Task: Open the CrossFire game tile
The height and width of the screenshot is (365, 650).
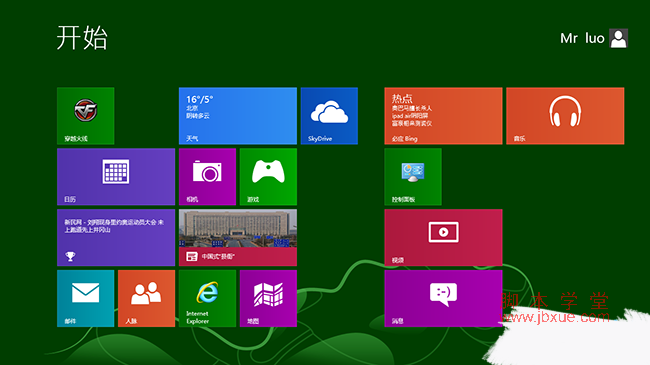Action: click(85, 116)
